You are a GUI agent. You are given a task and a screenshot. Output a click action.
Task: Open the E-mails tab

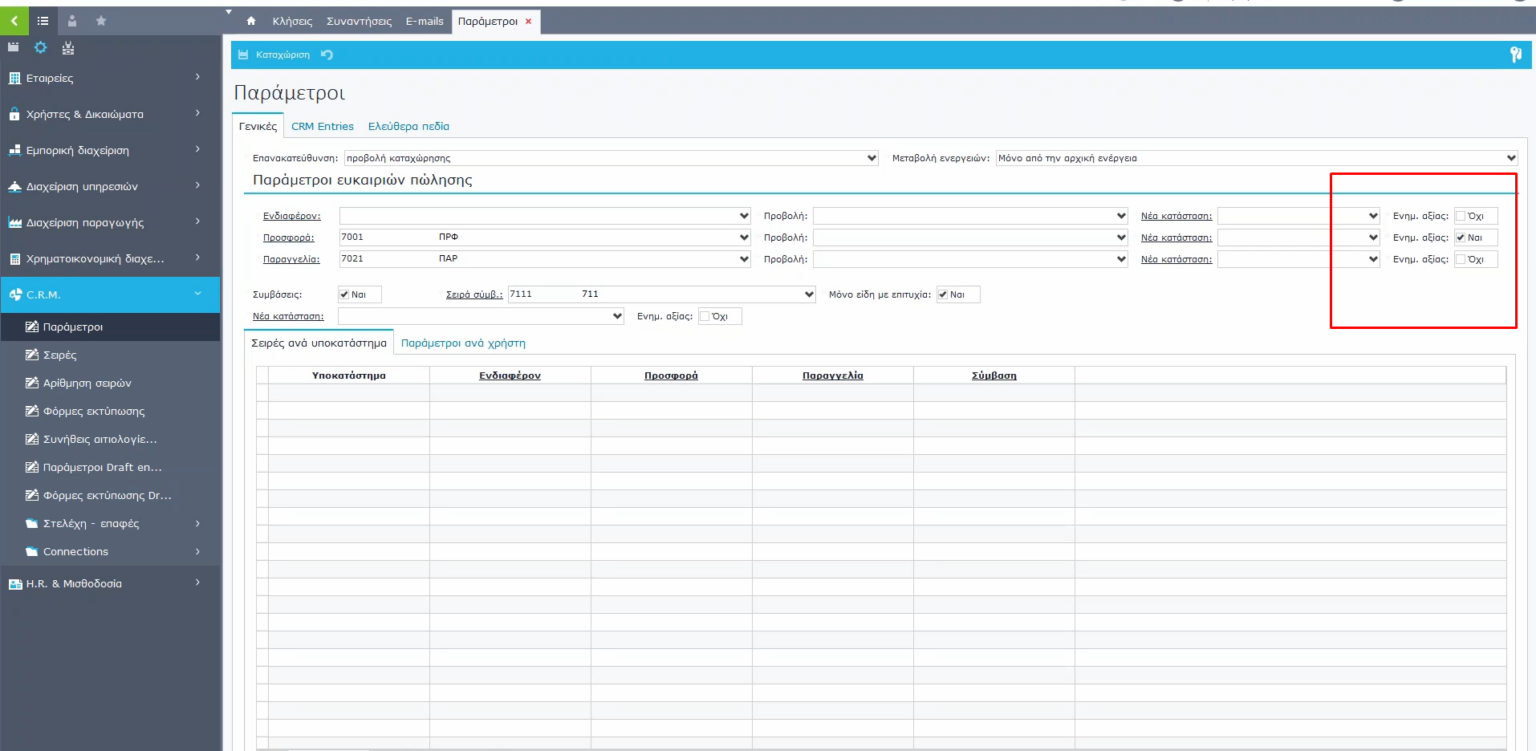(x=424, y=21)
